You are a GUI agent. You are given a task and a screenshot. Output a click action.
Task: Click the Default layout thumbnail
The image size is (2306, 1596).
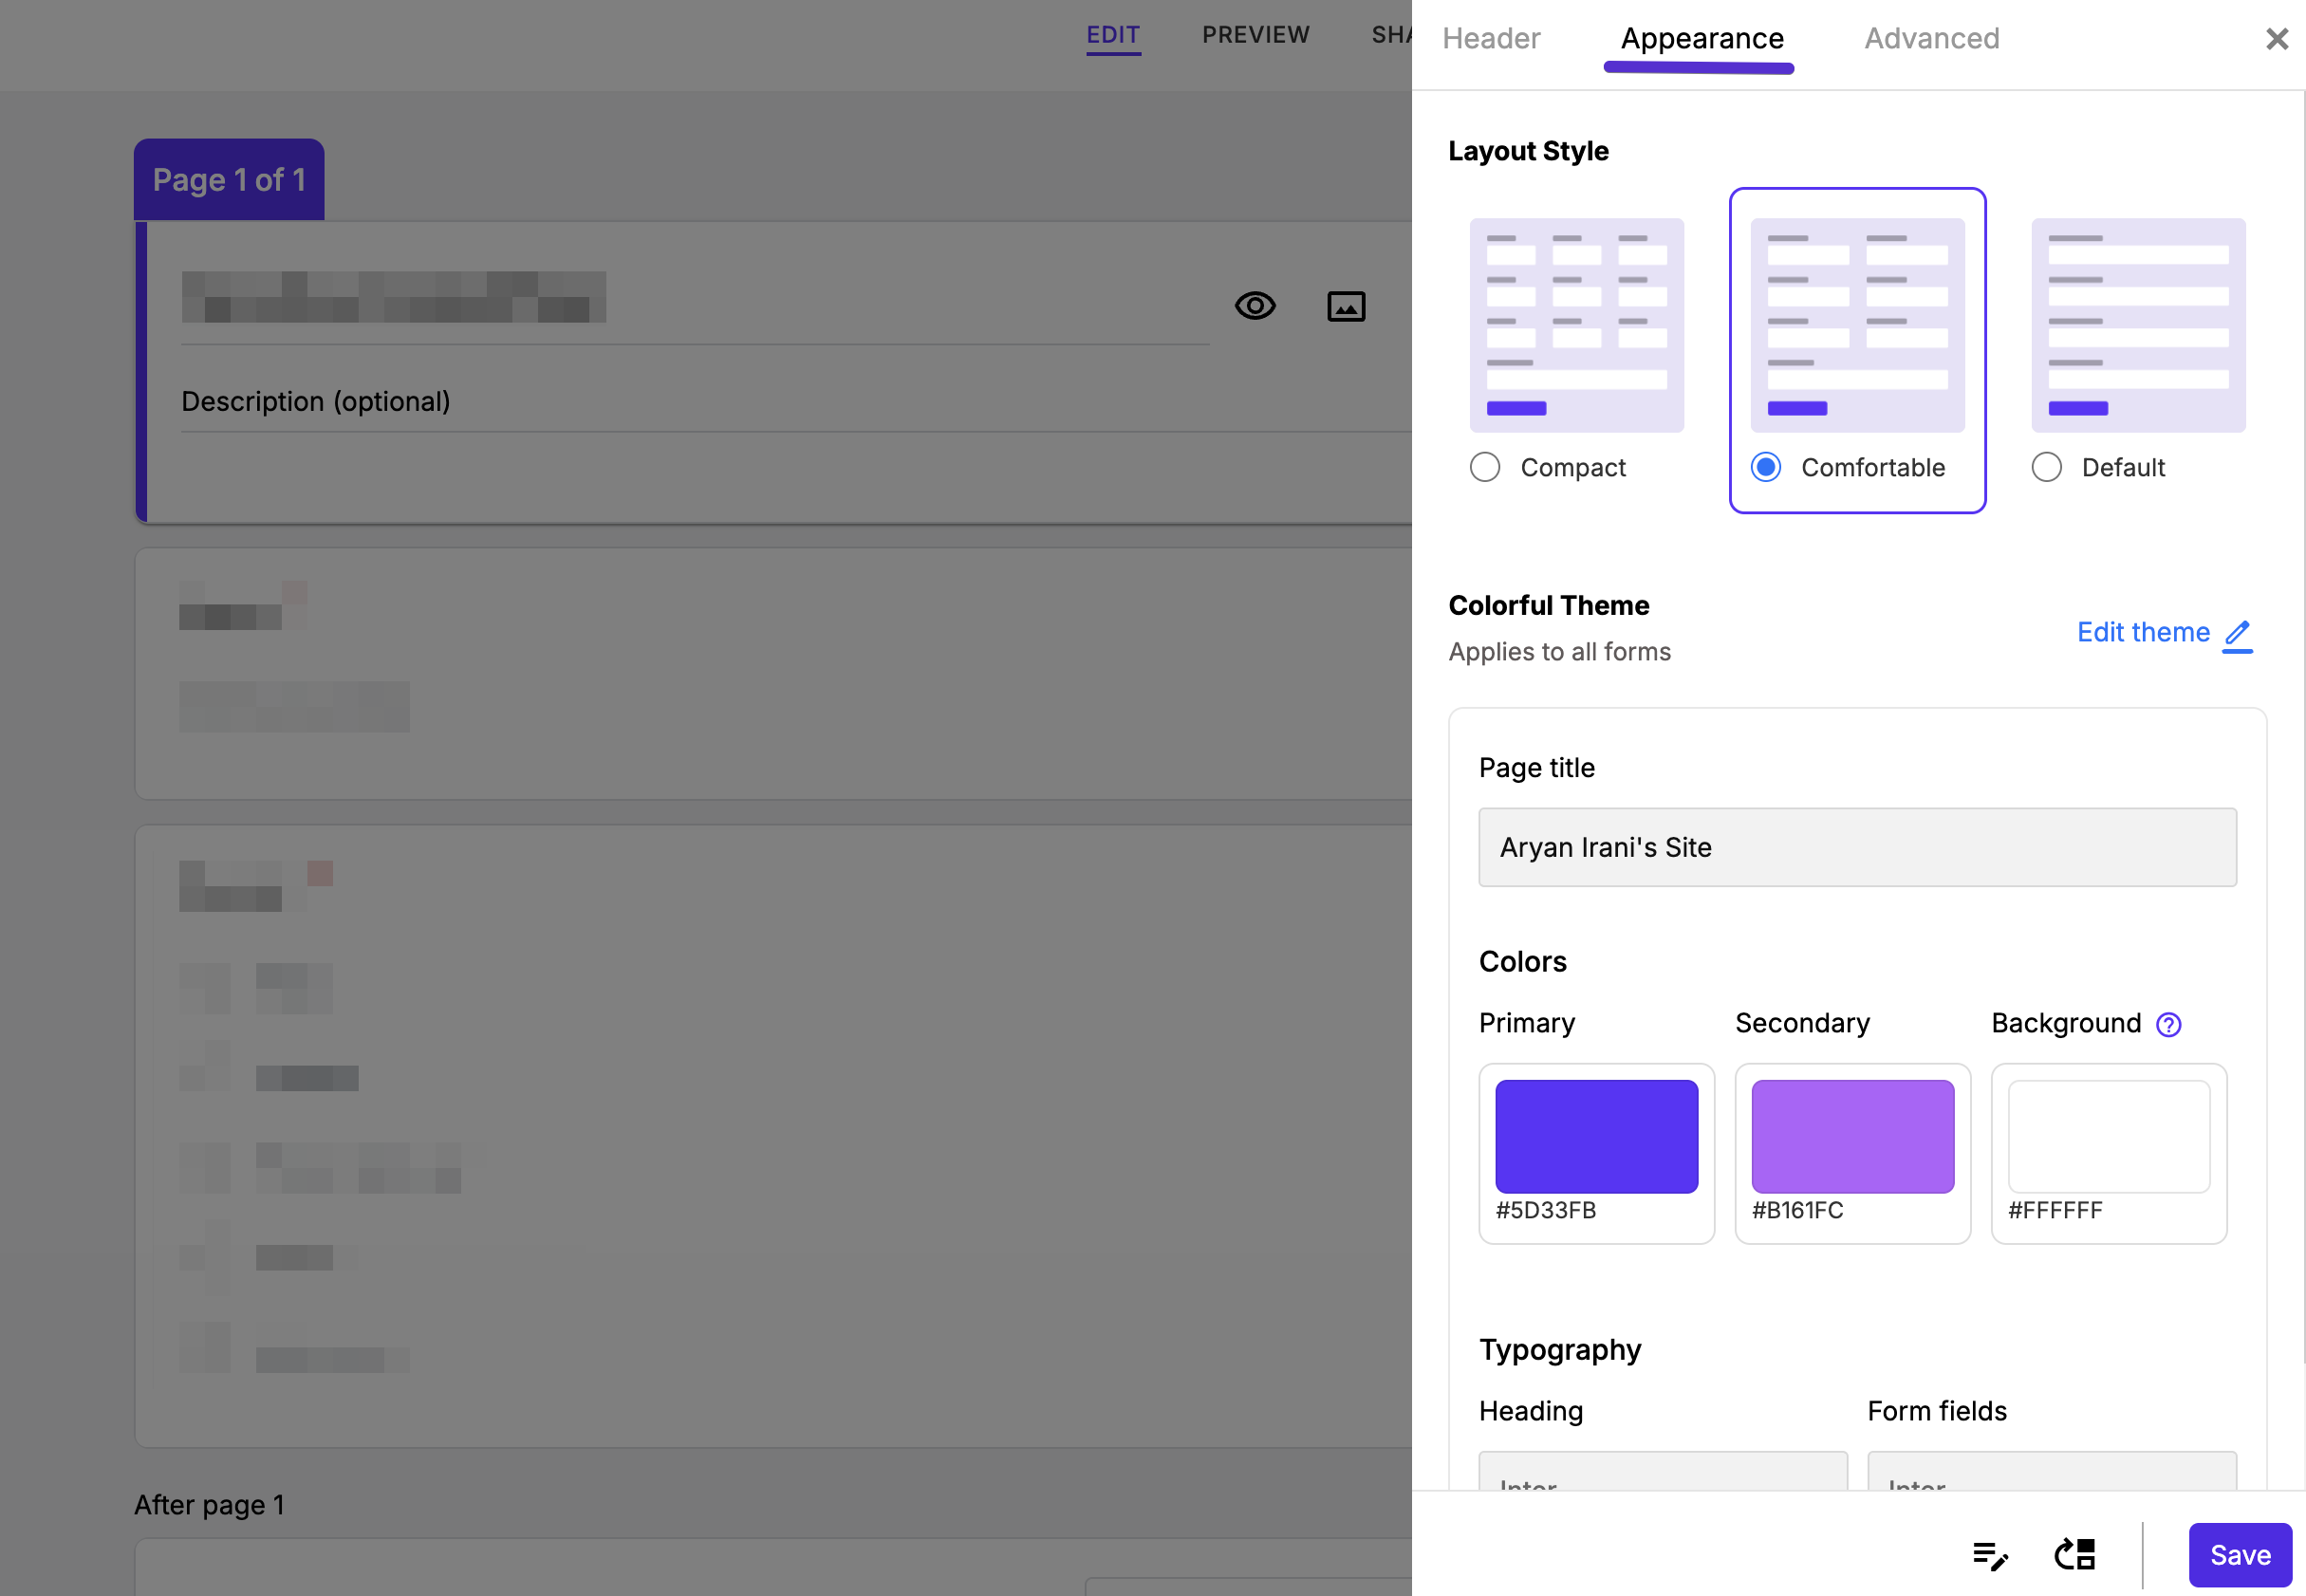click(x=2139, y=326)
